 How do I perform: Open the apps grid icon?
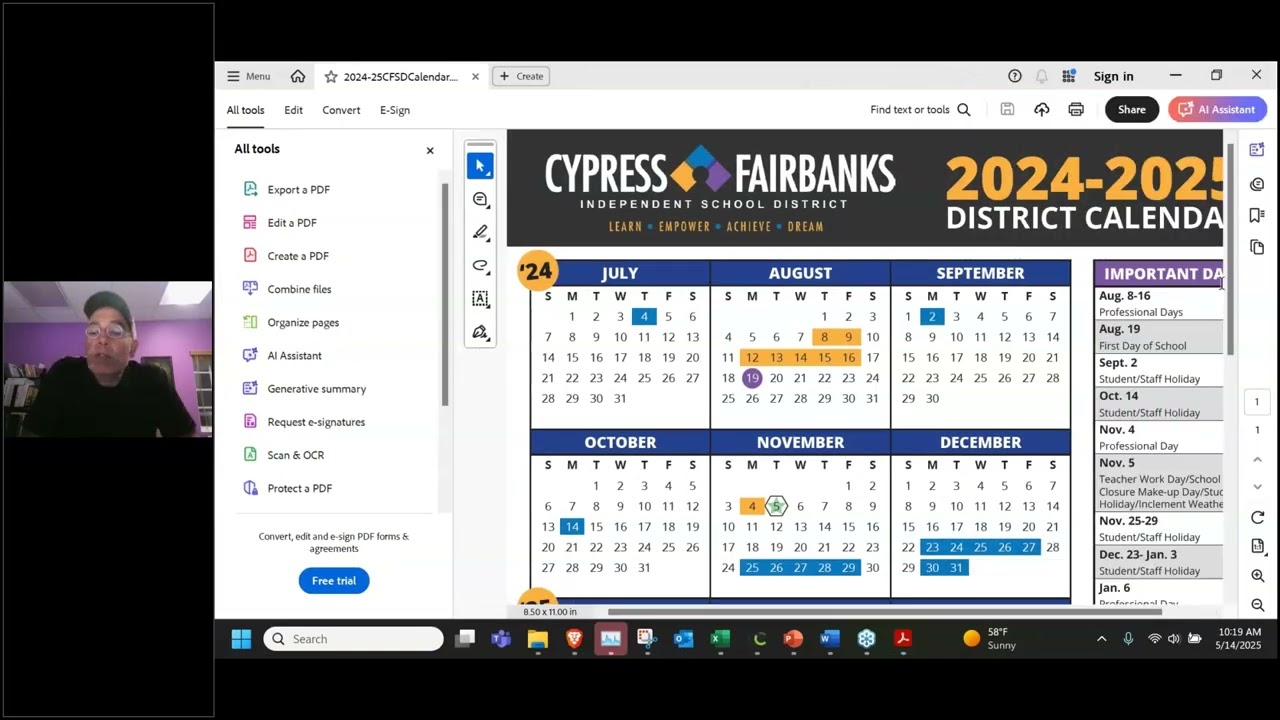(1069, 76)
